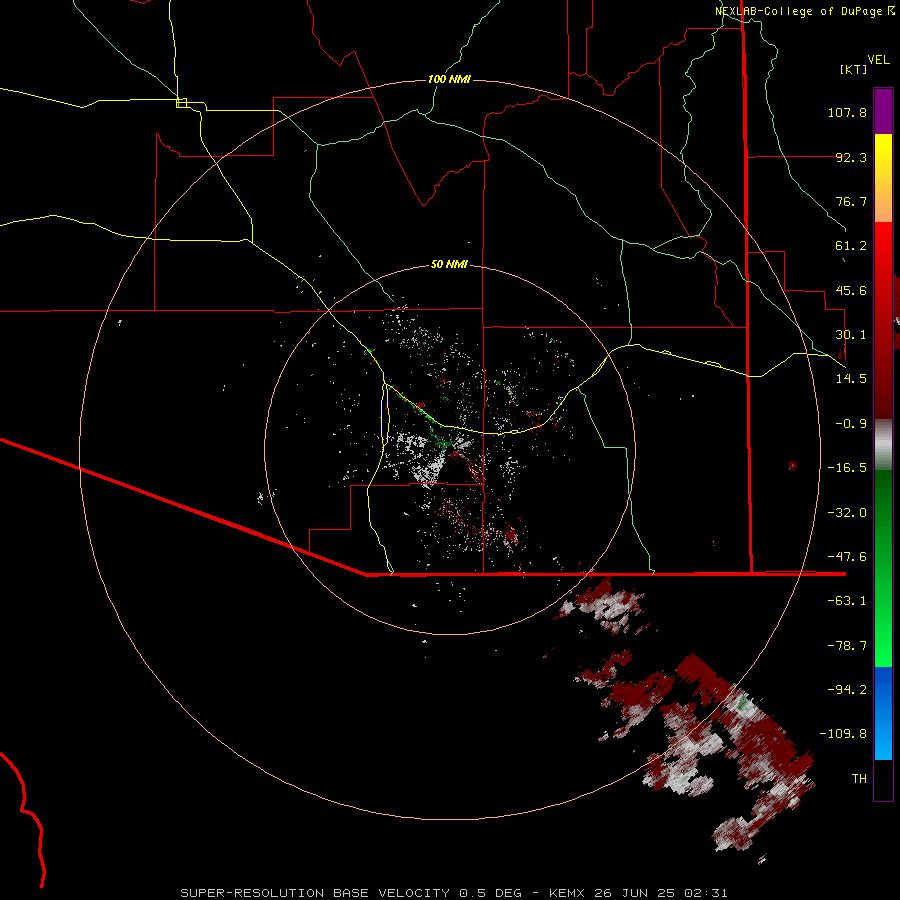This screenshot has width=900, height=900.
Task: Click the 61.2 velocity scale value
Action: point(851,246)
